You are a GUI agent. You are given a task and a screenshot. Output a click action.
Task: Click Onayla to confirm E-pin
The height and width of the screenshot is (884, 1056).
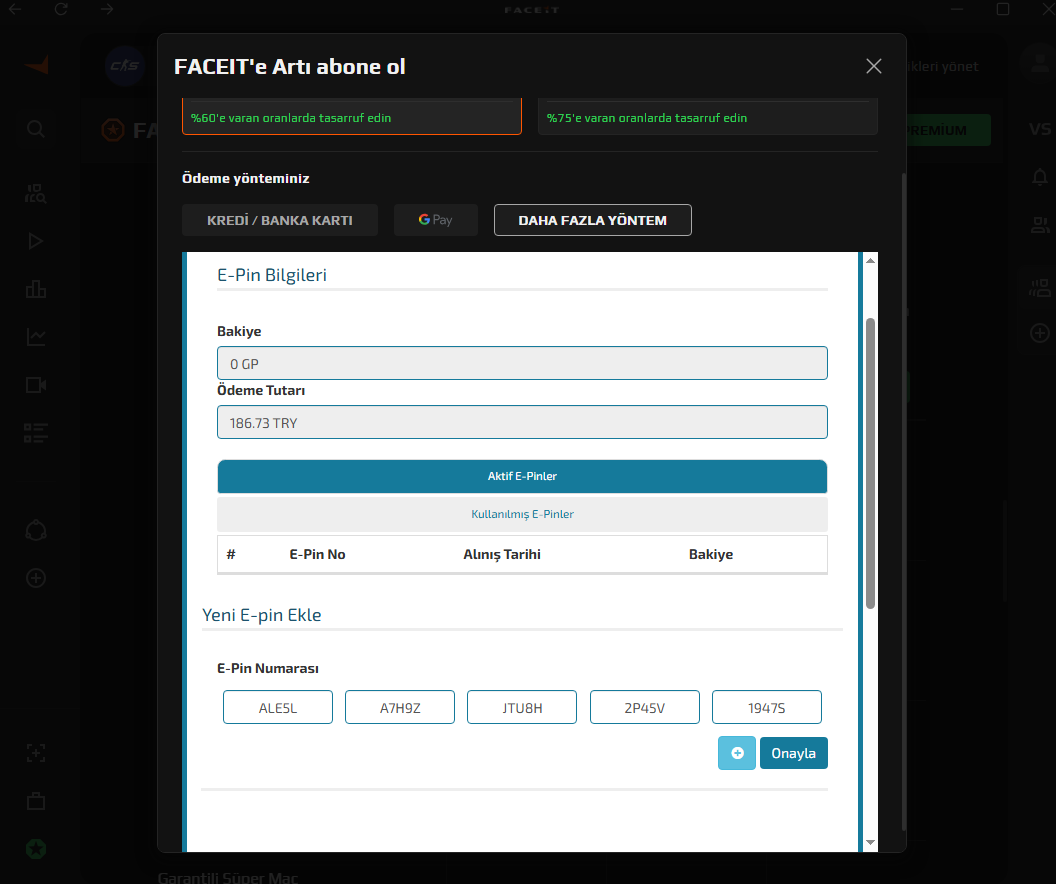click(793, 753)
